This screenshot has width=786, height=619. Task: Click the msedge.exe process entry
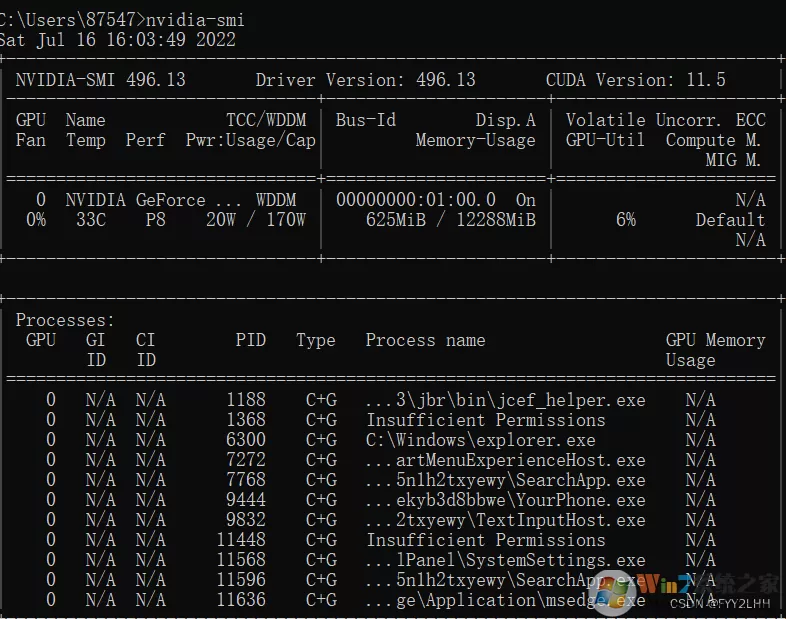click(x=505, y=600)
